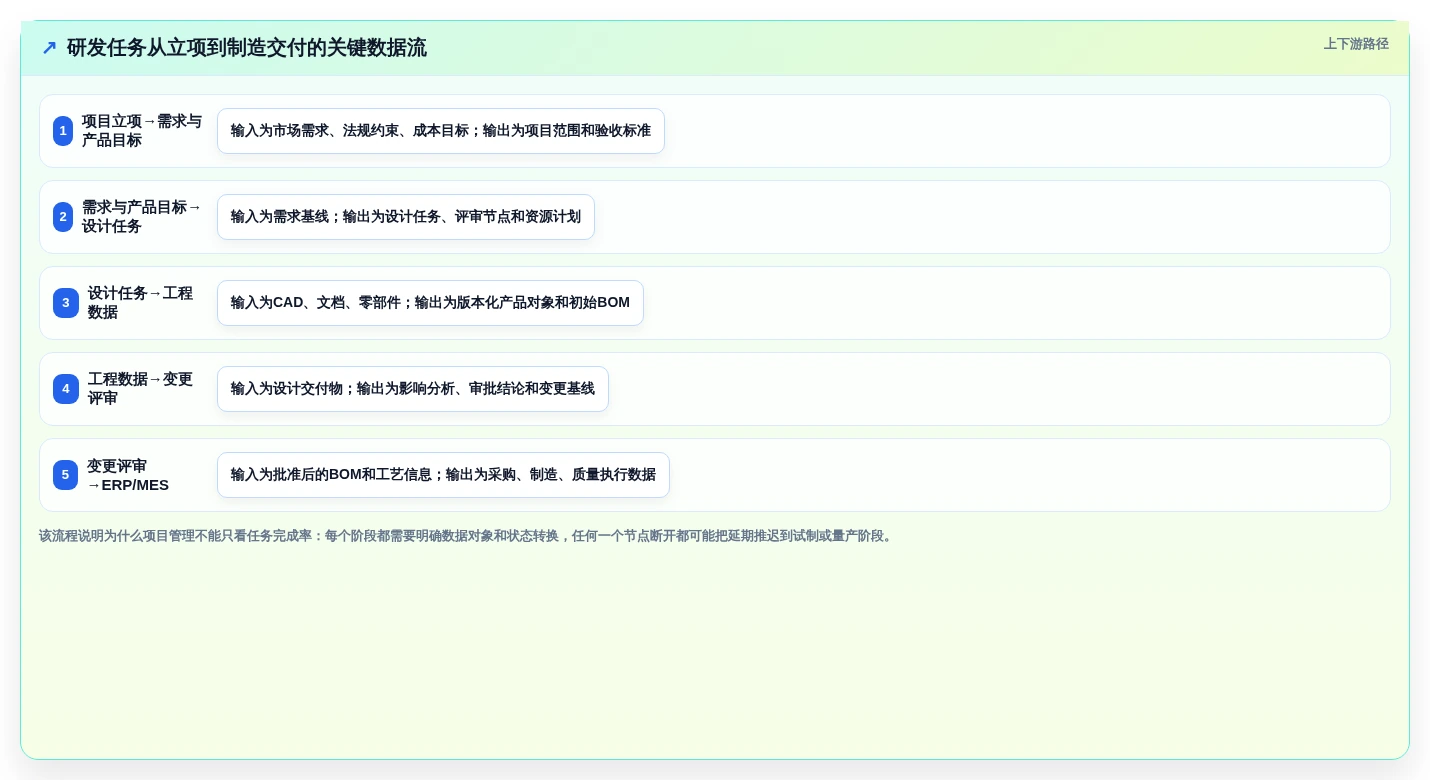The image size is (1430, 780).
Task: Click the box 输入为市场需求、法规约束、成本目标
Action: point(441,131)
